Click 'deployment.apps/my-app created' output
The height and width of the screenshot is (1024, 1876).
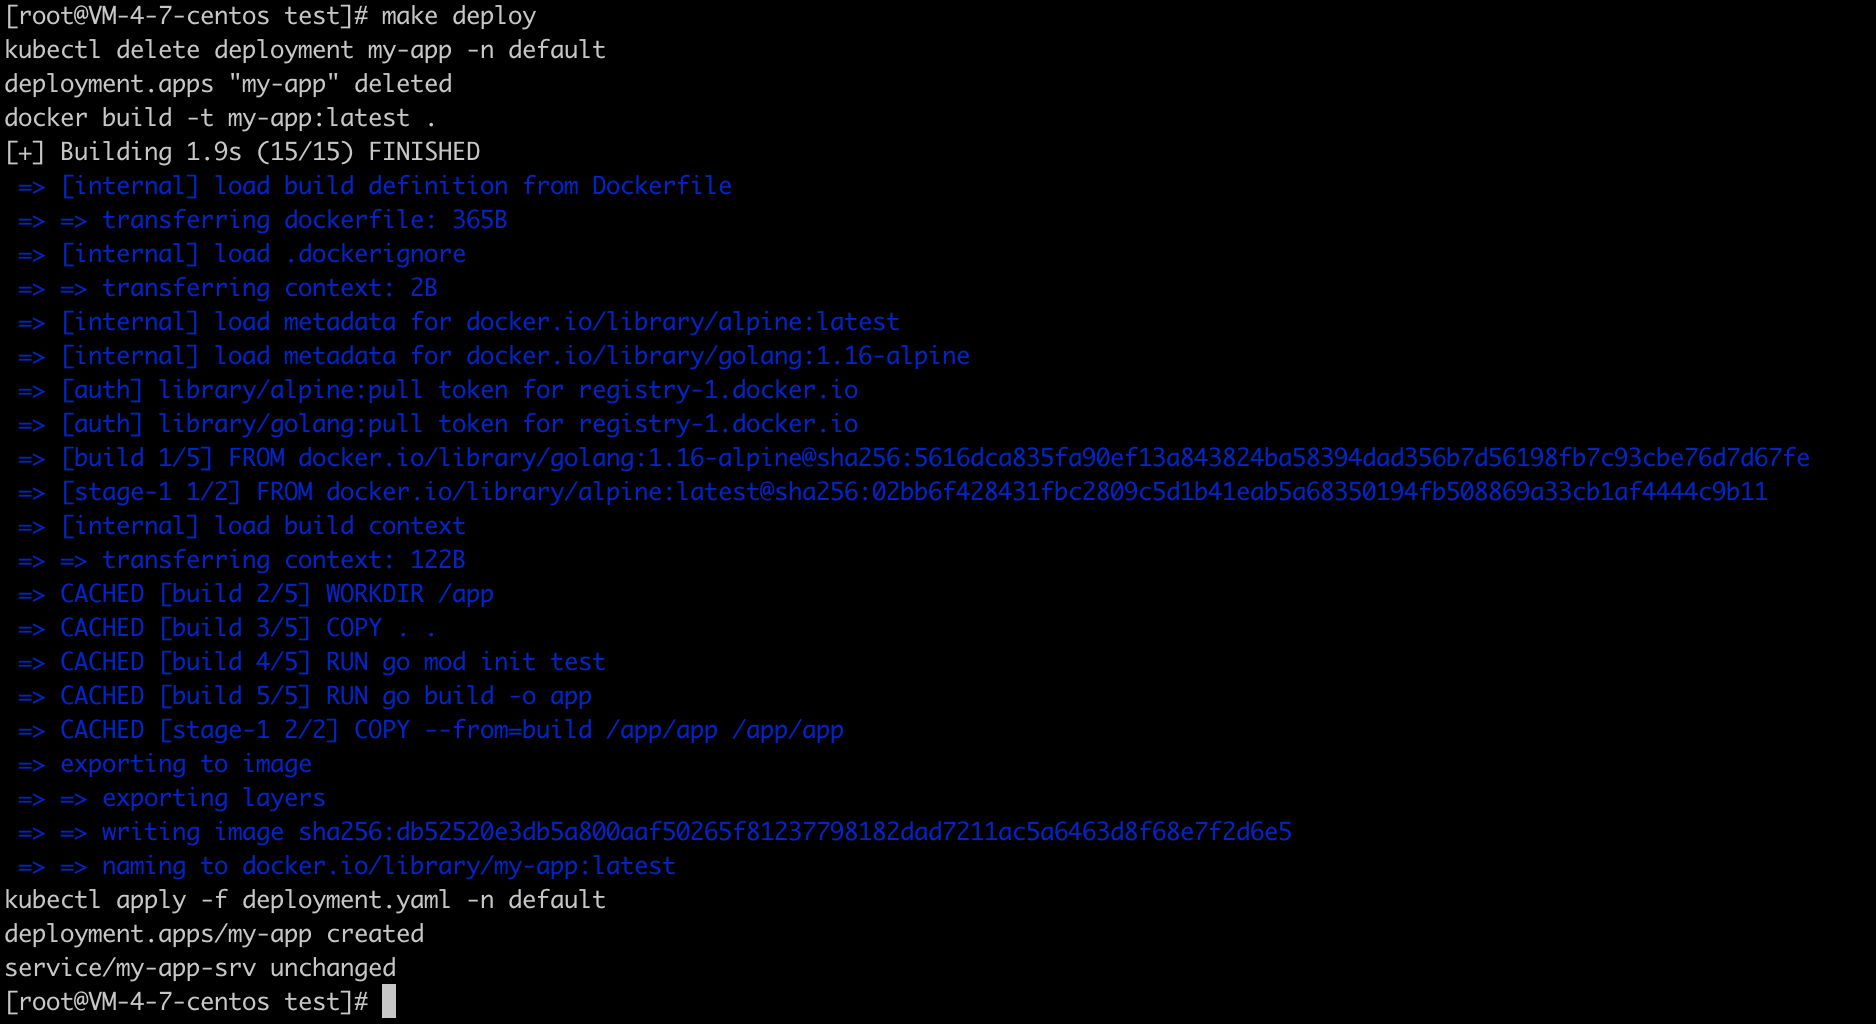click(214, 934)
